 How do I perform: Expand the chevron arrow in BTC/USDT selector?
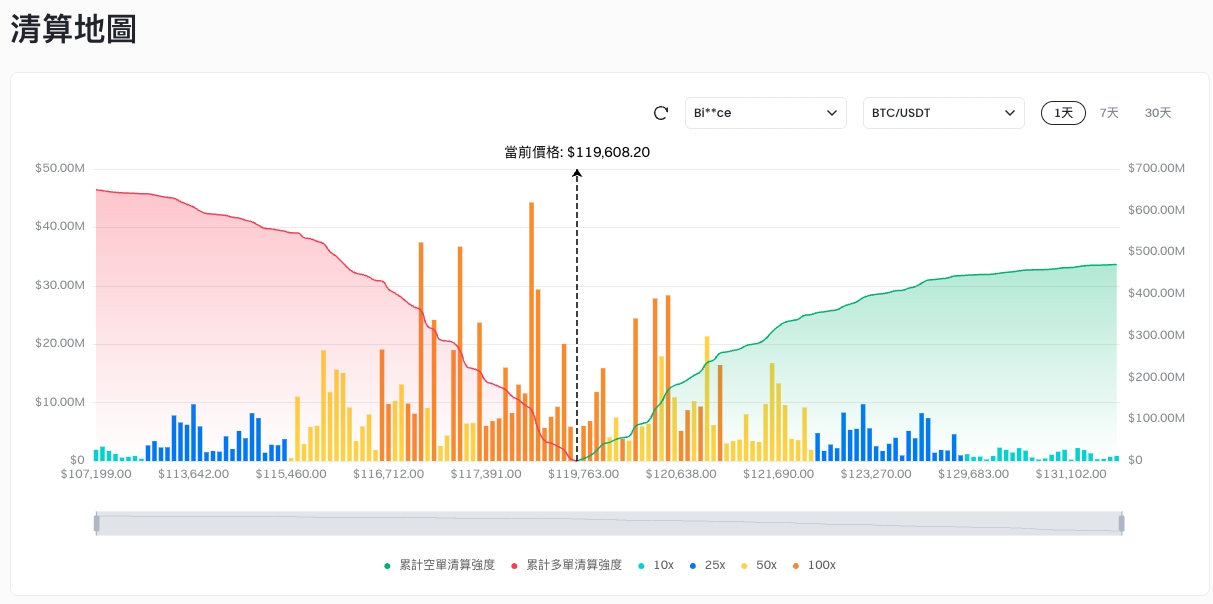(1009, 113)
